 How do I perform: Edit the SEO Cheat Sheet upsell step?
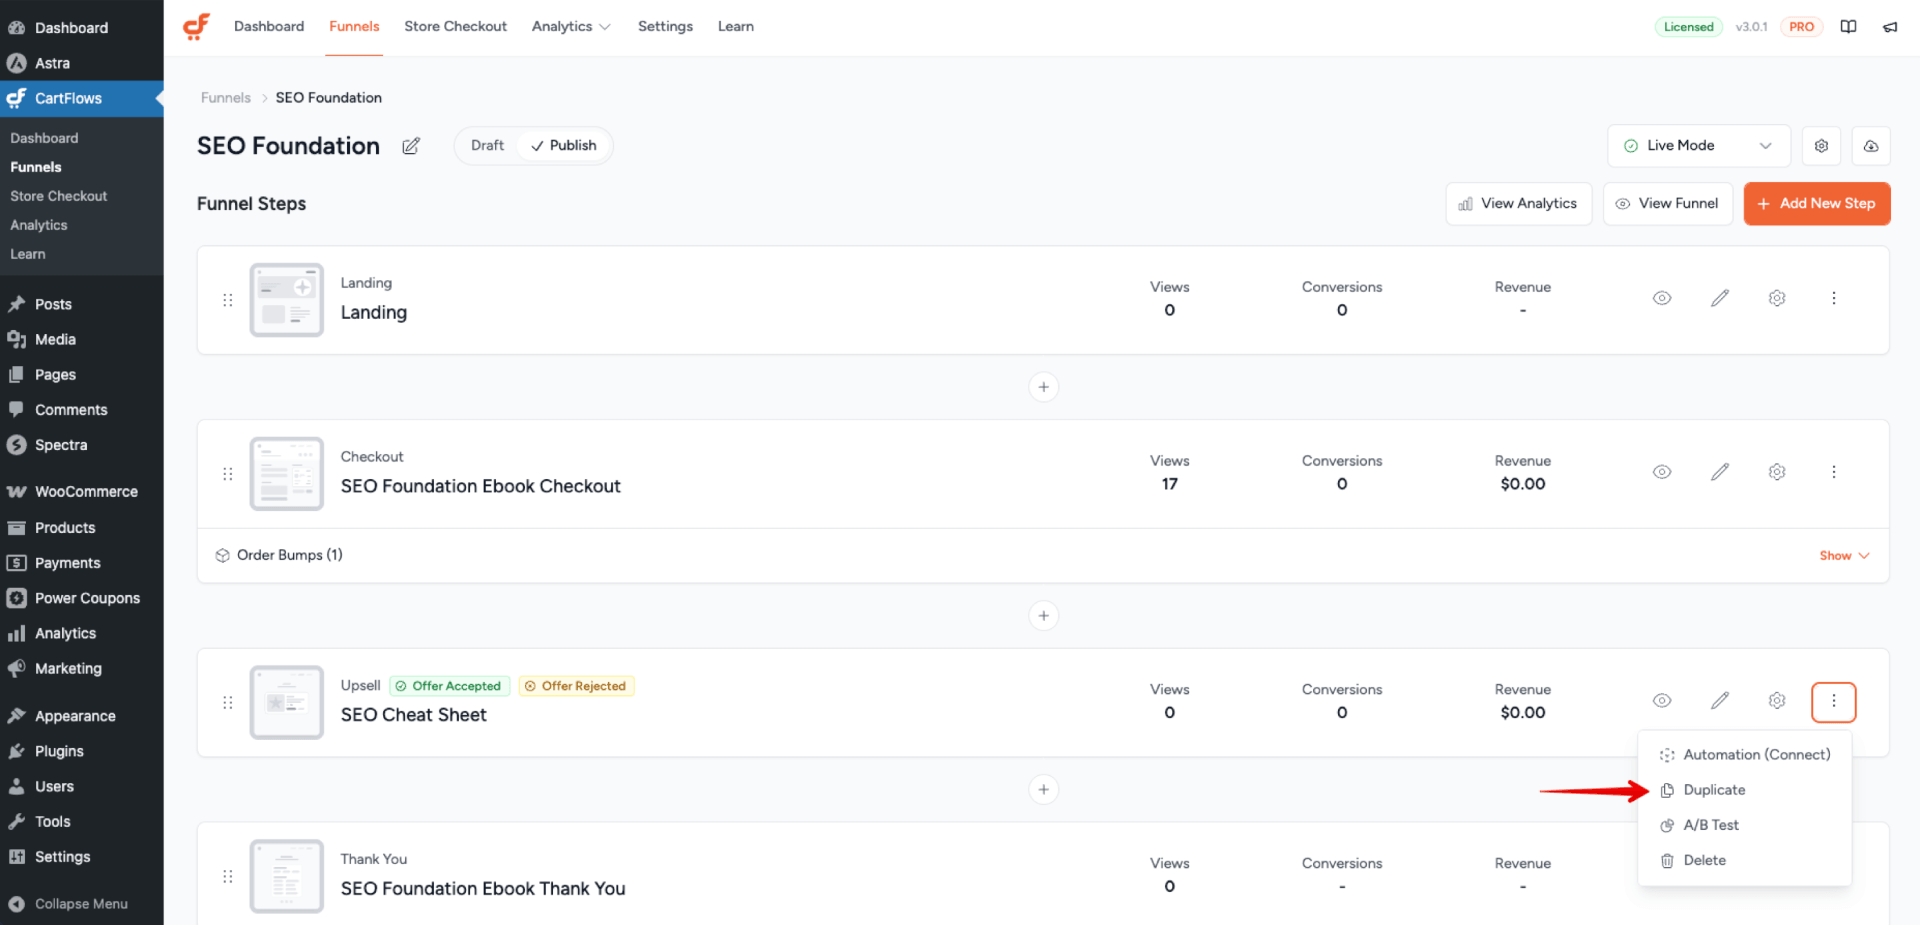1720,701
